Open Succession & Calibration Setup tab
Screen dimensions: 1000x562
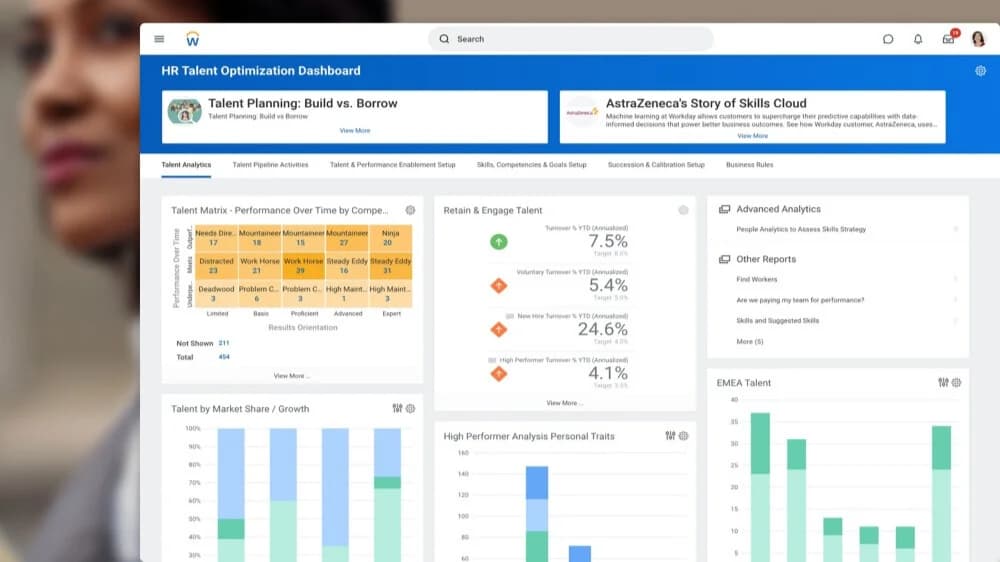(656, 165)
